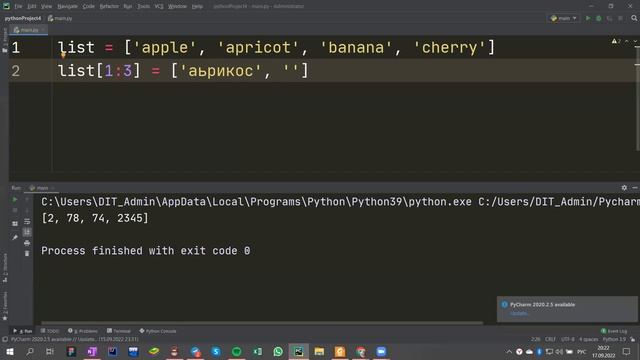
Task: Open the TODO tool window tab
Action: coord(50,331)
